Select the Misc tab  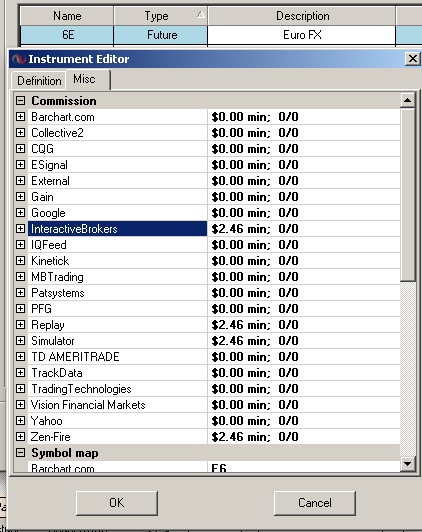pyautogui.click(x=88, y=79)
